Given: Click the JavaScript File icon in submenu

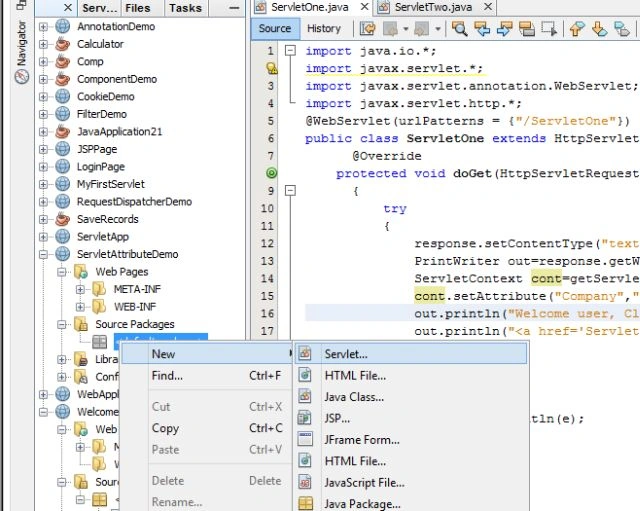Looking at the screenshot, I should point(305,482).
